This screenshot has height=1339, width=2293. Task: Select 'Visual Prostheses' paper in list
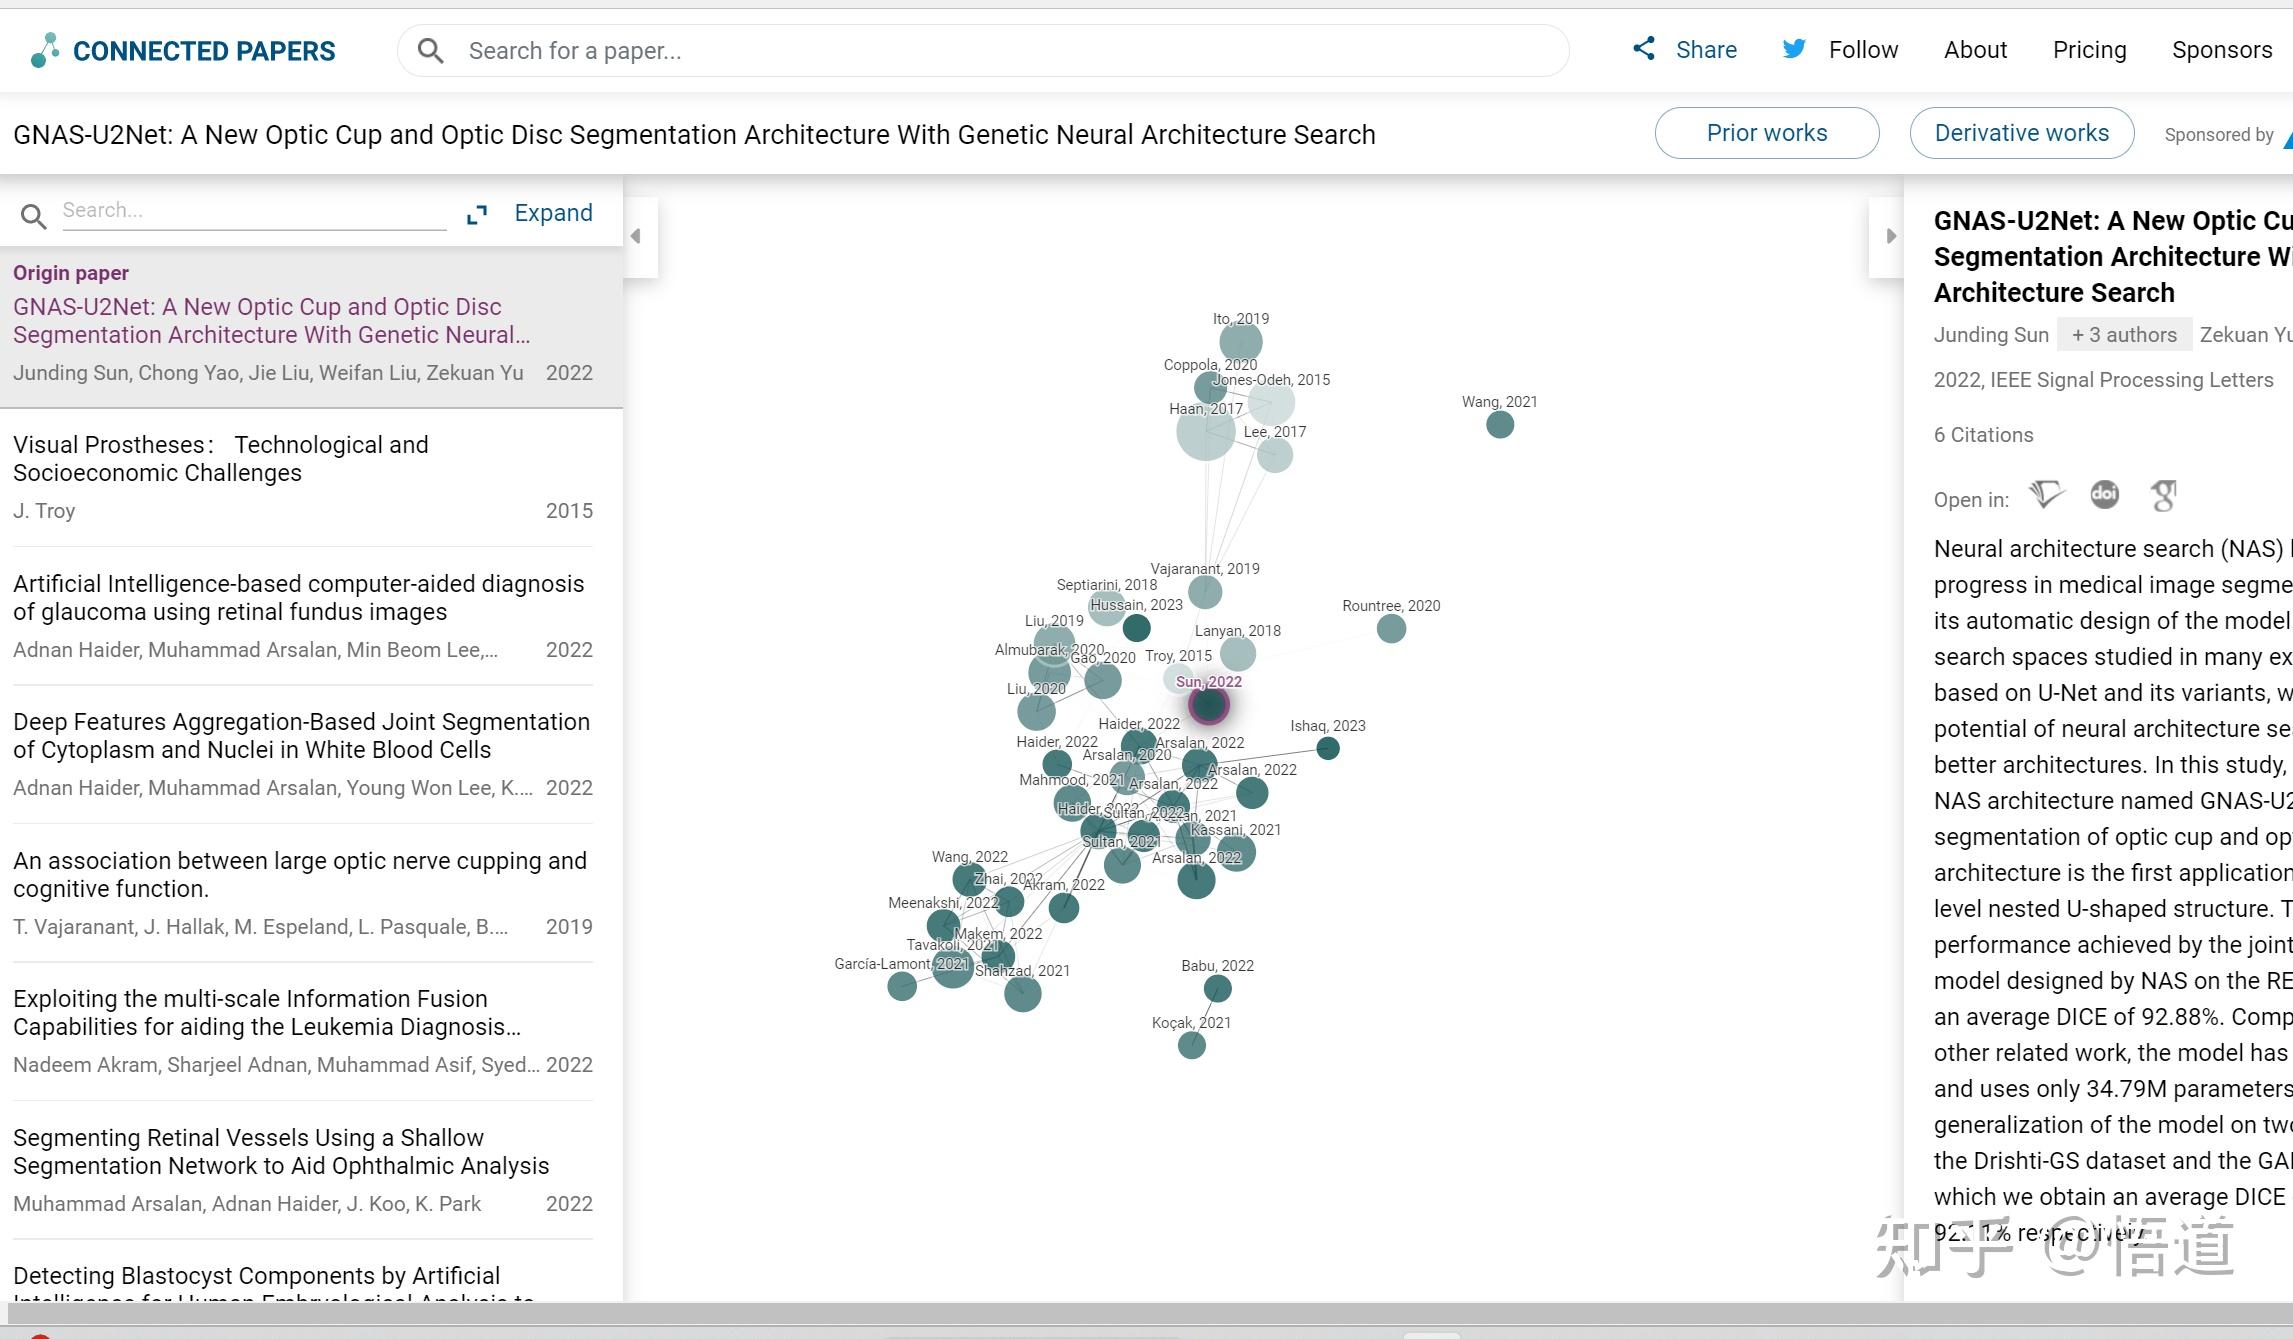pyautogui.click(x=303, y=478)
